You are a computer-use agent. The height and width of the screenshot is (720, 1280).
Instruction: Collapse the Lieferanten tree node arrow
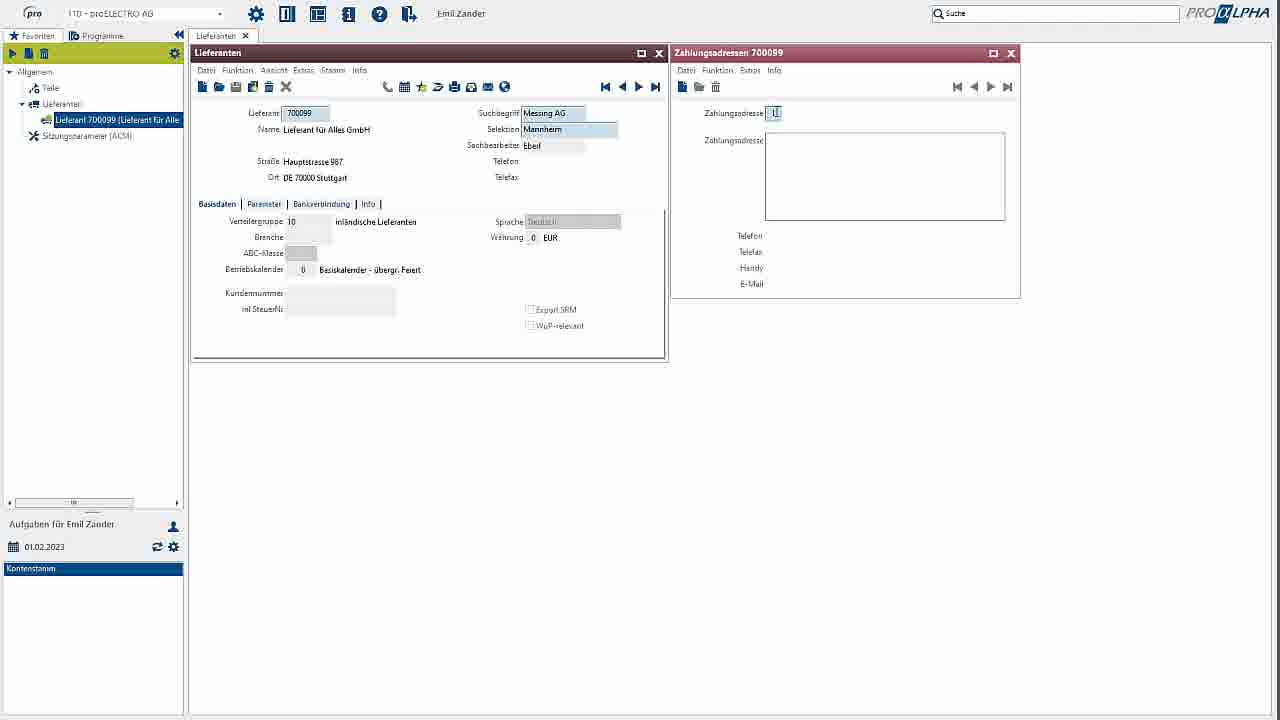[22, 104]
